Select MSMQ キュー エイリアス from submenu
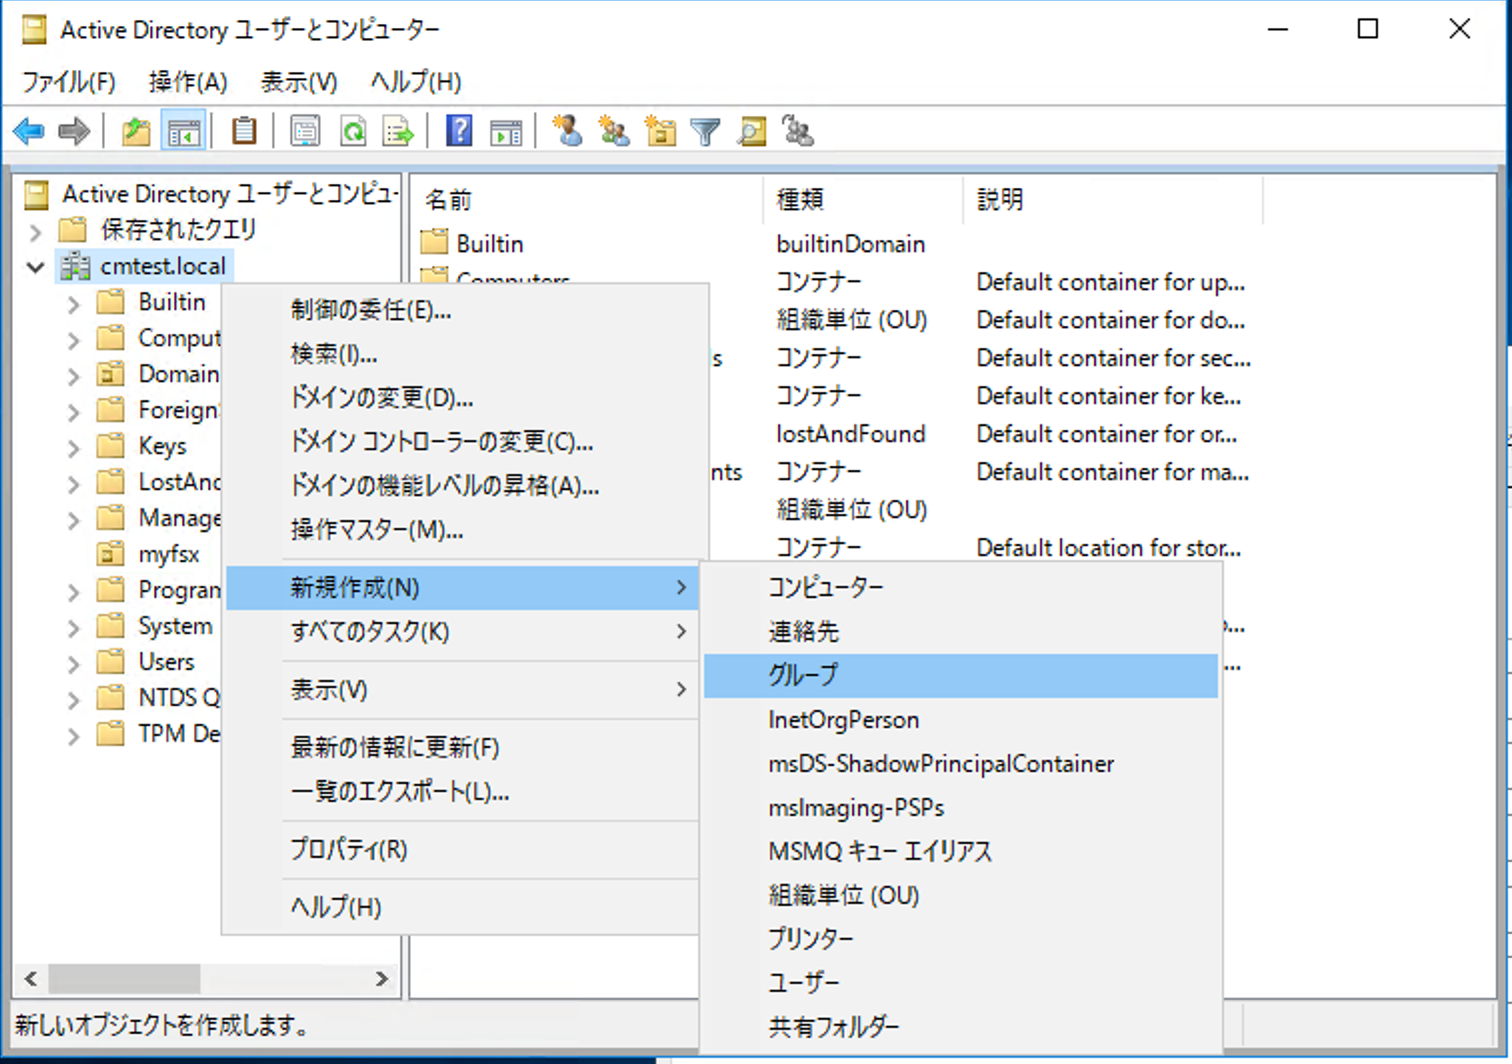Image resolution: width=1512 pixels, height=1064 pixels. (x=961, y=851)
